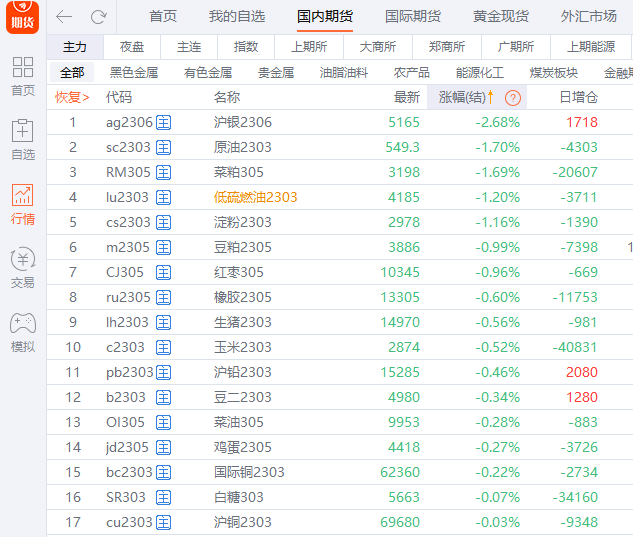The image size is (633, 537).
Task: Click the 主 badge next to ag2306
Action: coord(164,122)
